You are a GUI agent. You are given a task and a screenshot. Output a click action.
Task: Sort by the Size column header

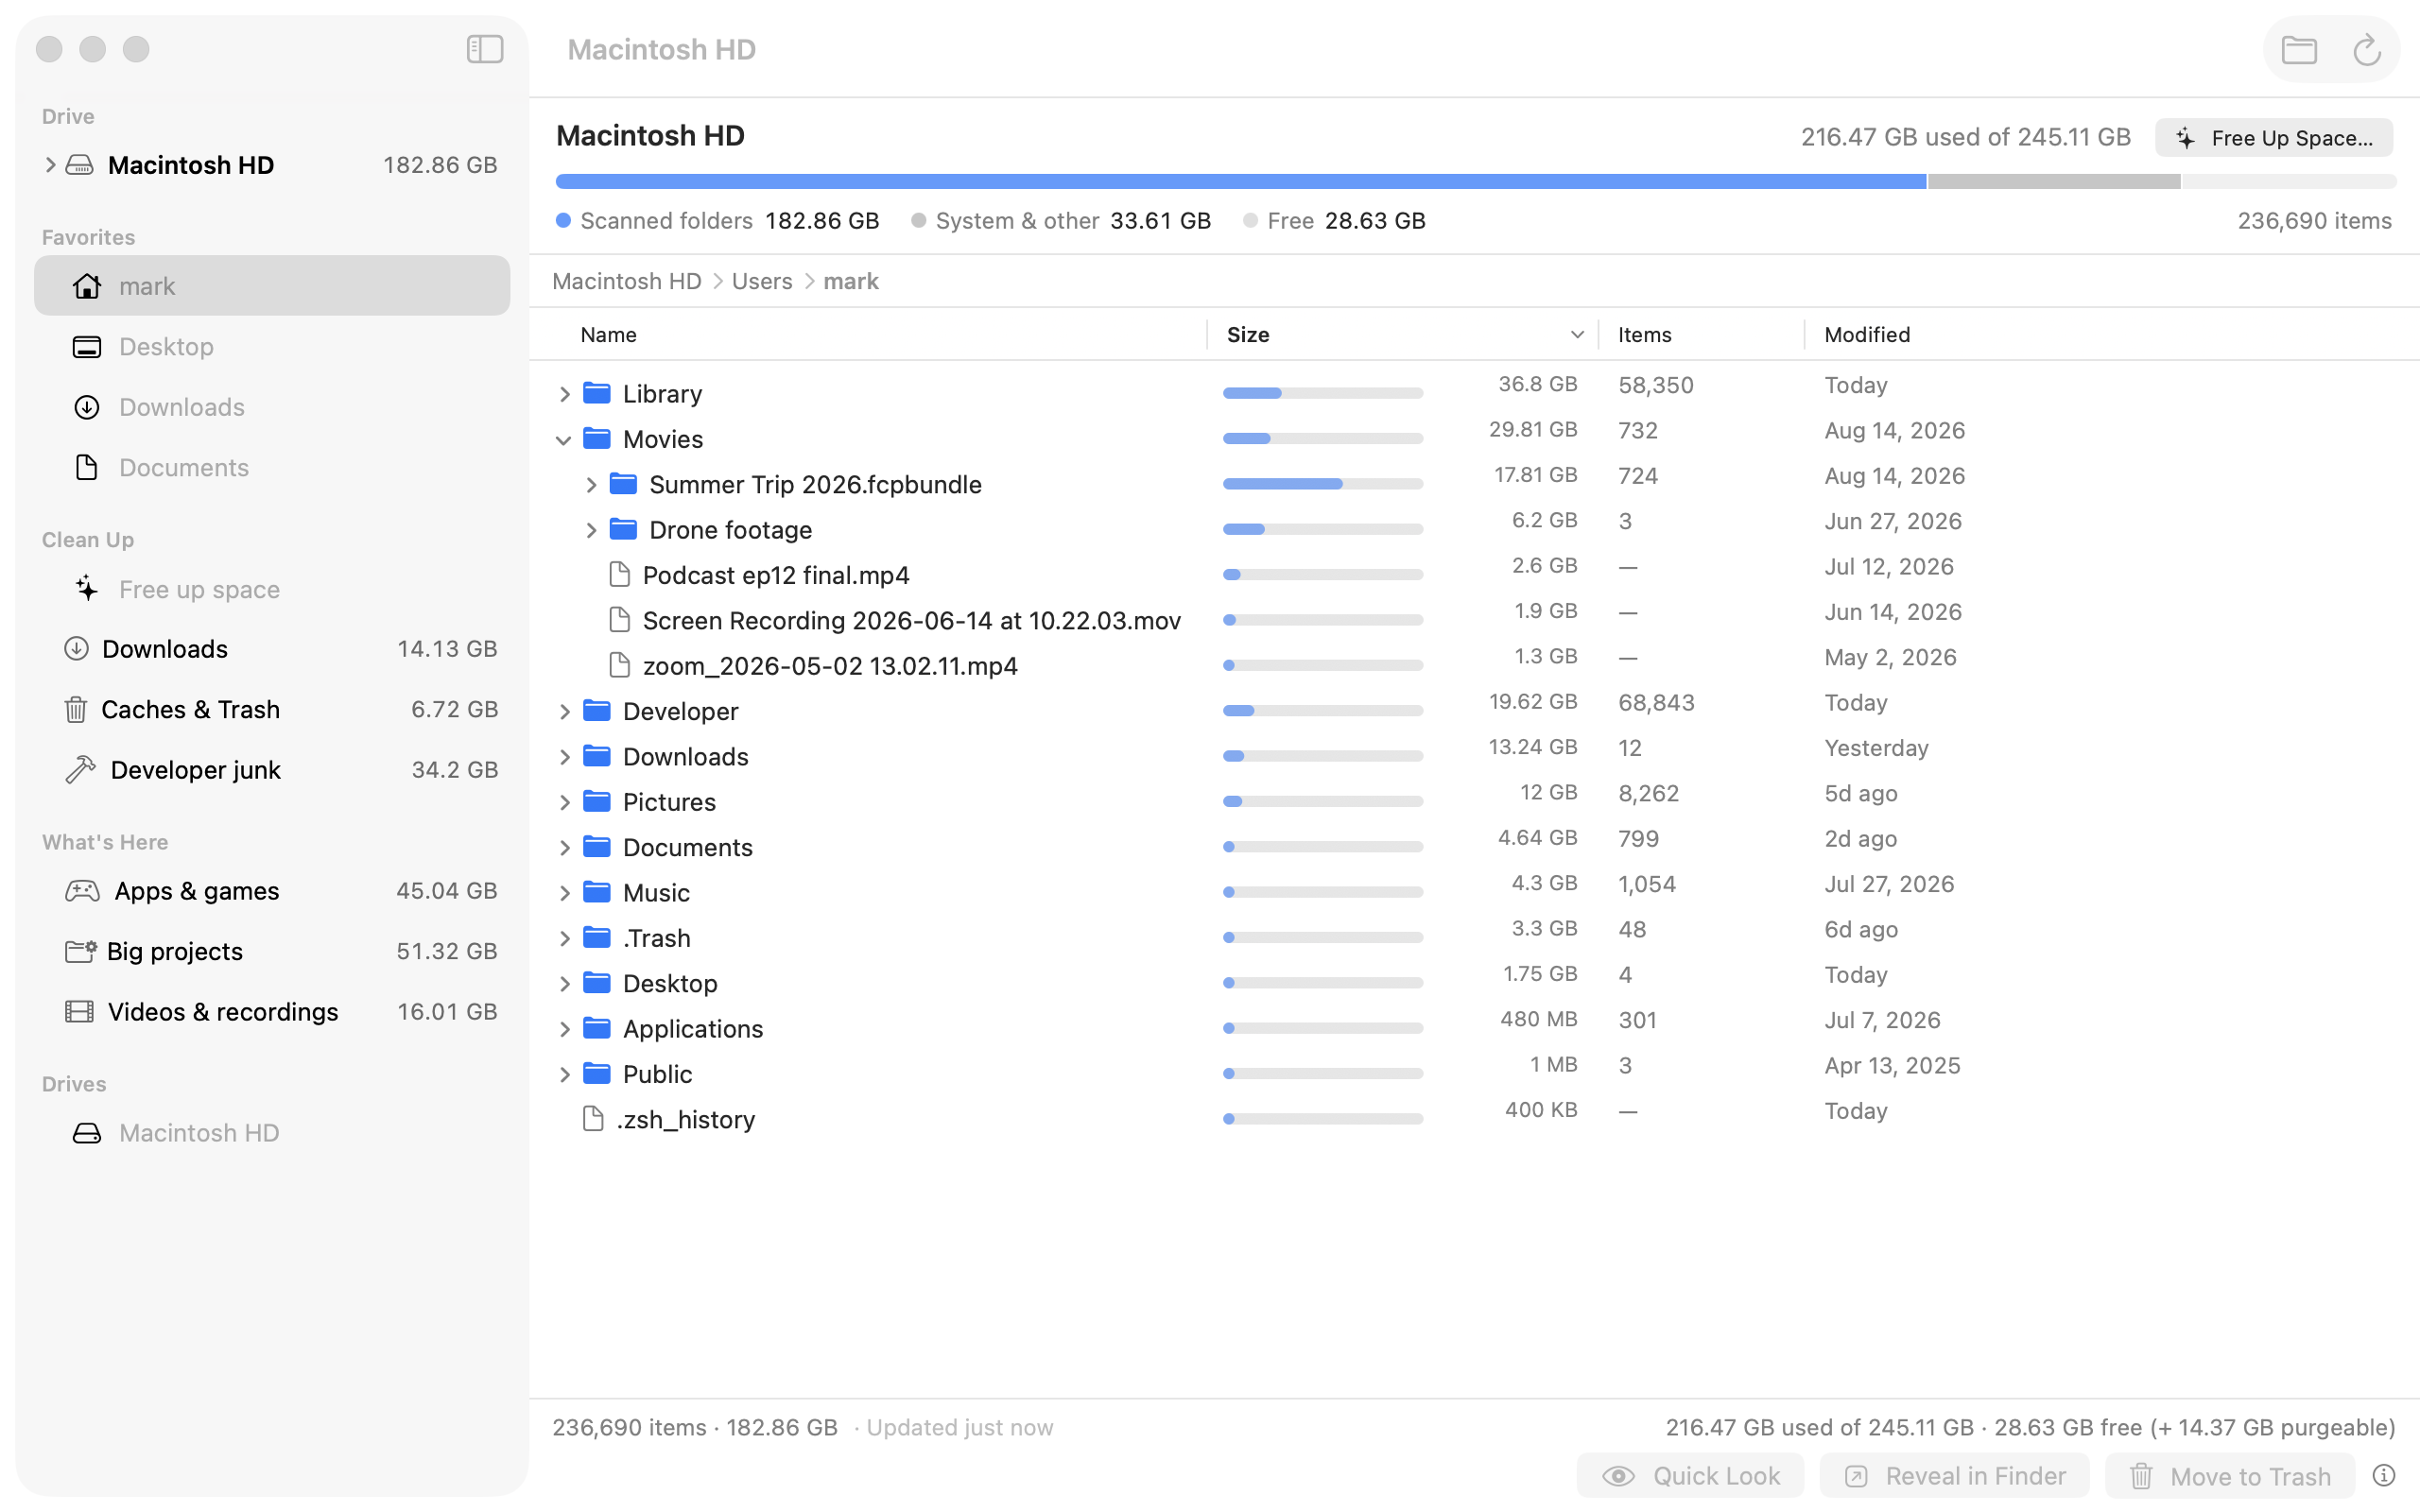(1248, 335)
